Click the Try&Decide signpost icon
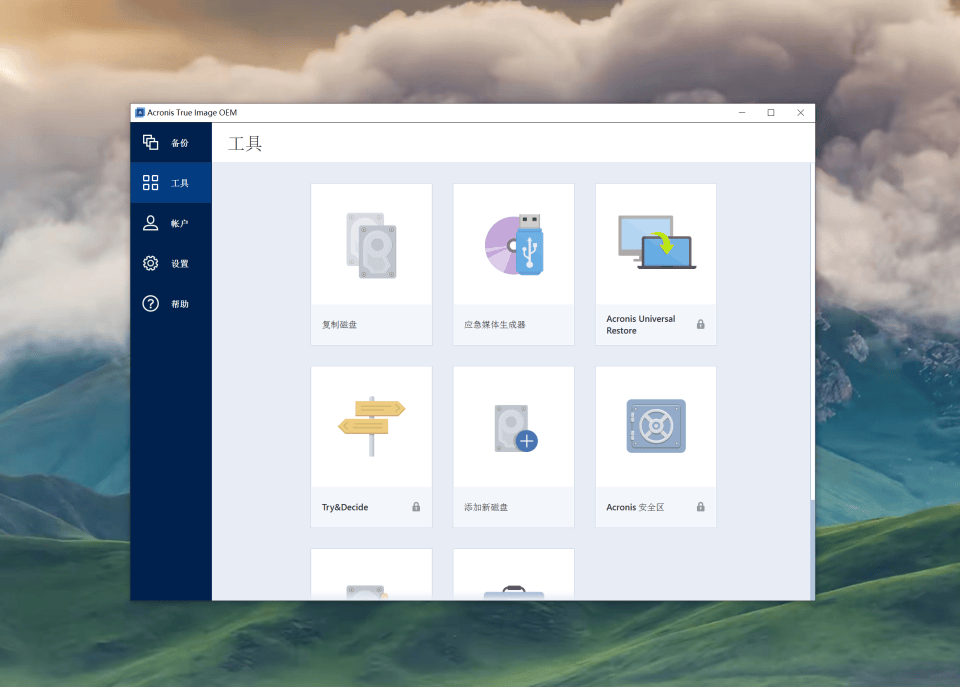Viewport: 960px width, 687px height. 372,426
